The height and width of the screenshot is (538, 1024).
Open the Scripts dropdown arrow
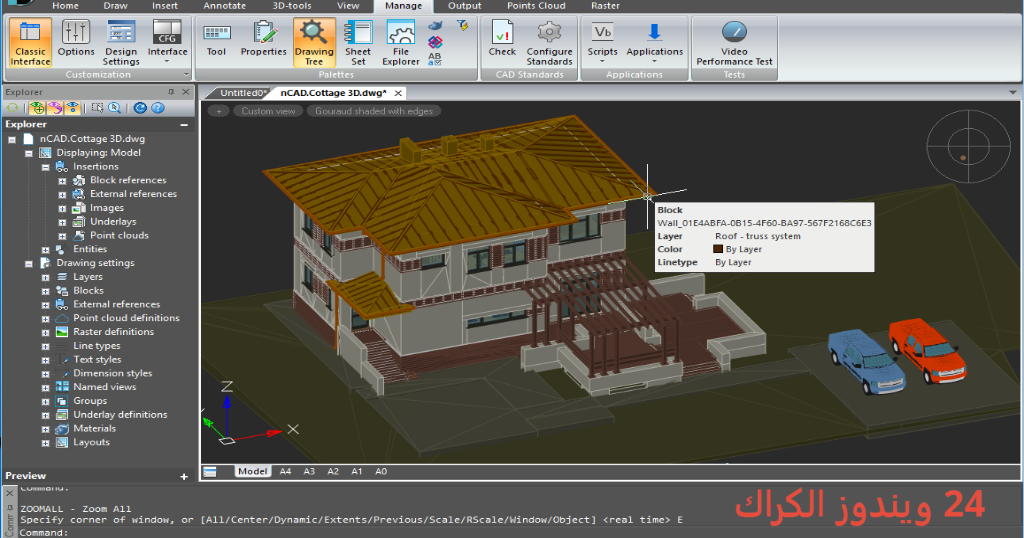pos(602,62)
